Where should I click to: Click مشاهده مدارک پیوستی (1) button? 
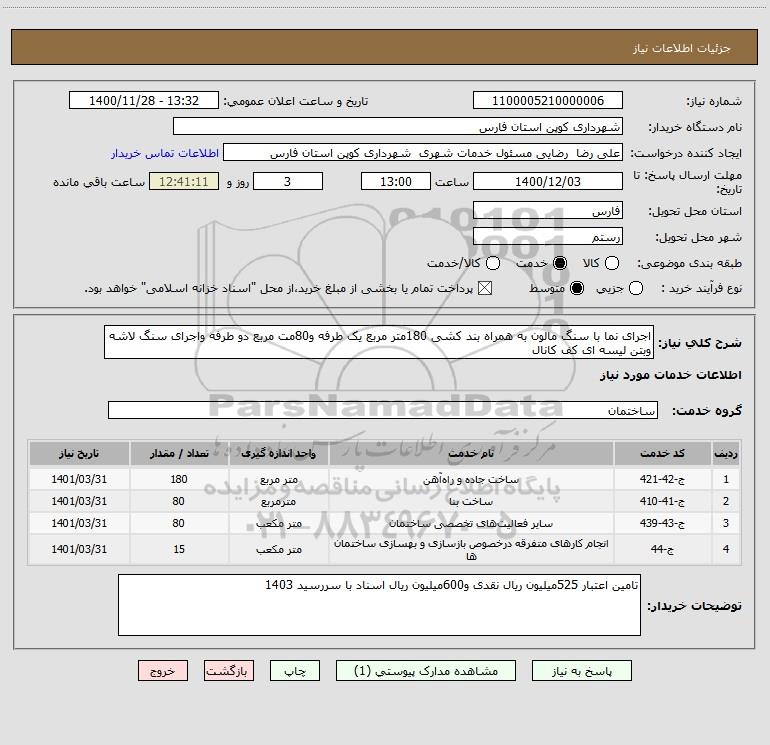tap(426, 671)
